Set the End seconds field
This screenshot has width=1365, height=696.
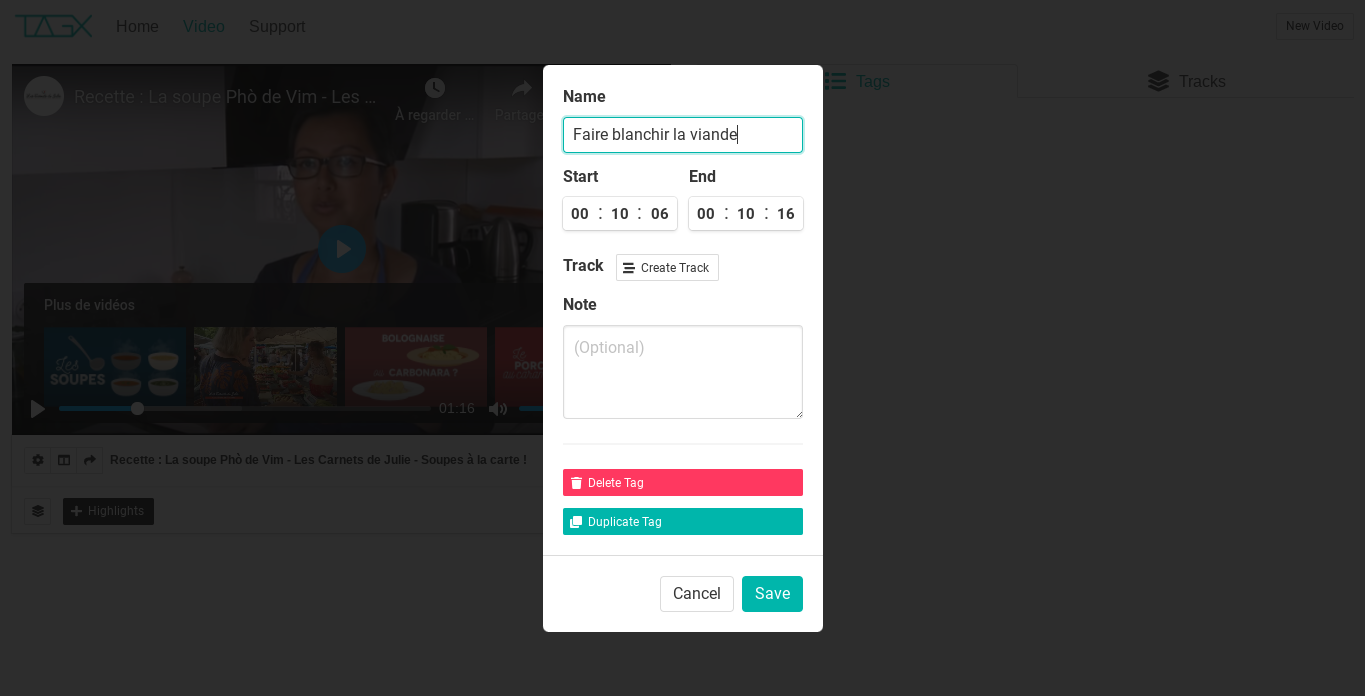tap(786, 214)
